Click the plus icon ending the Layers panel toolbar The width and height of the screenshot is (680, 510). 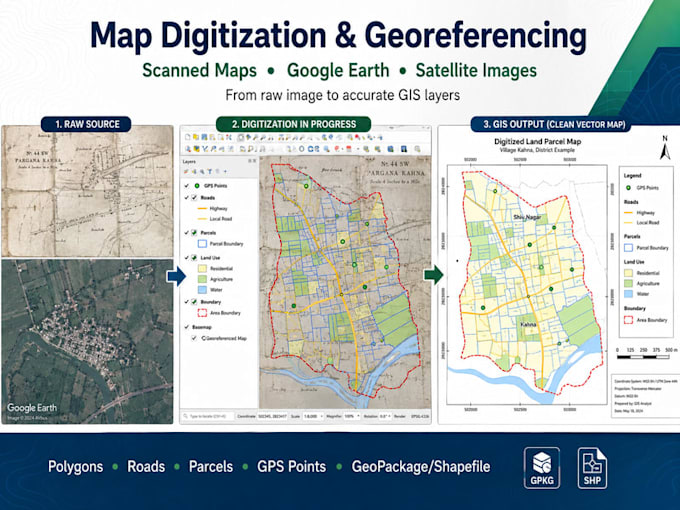click(x=225, y=172)
